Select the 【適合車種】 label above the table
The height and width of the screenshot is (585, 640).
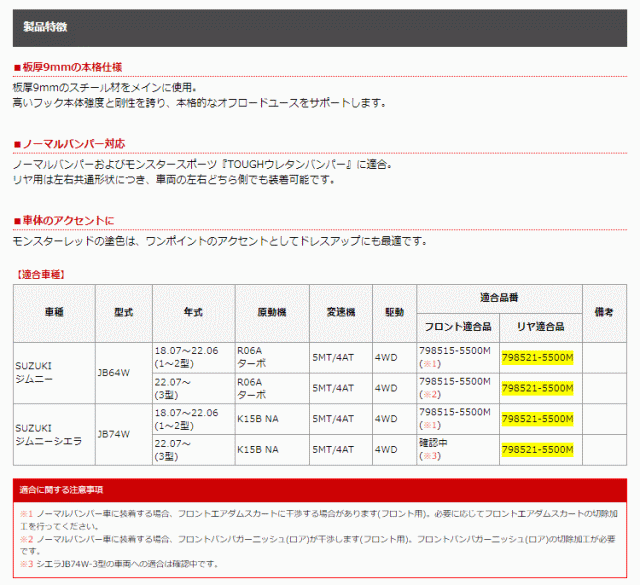click(x=42, y=273)
